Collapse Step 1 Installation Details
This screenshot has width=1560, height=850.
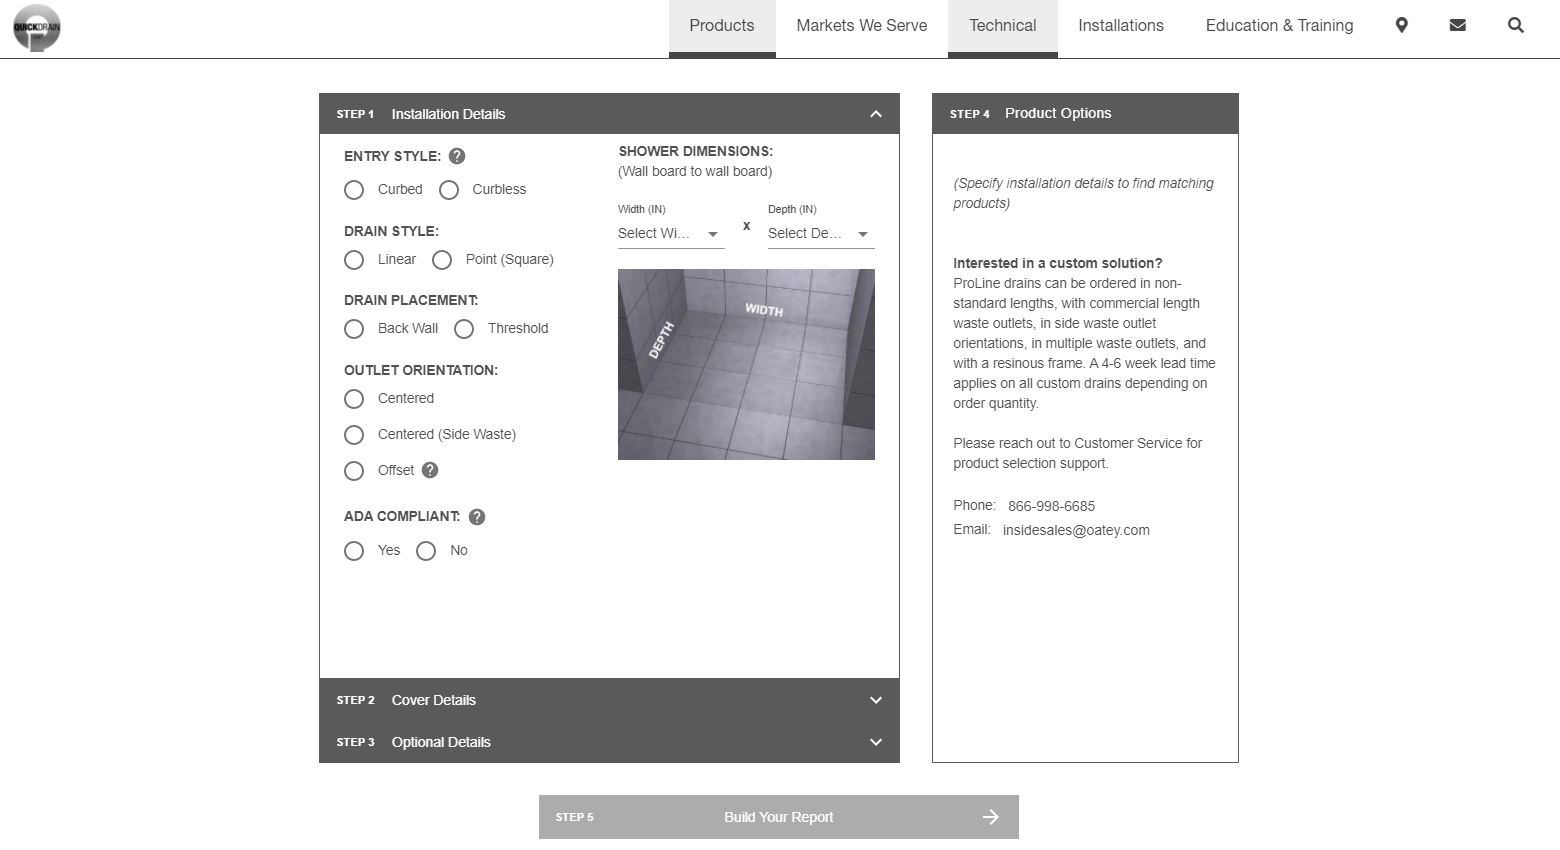pyautogui.click(x=609, y=114)
